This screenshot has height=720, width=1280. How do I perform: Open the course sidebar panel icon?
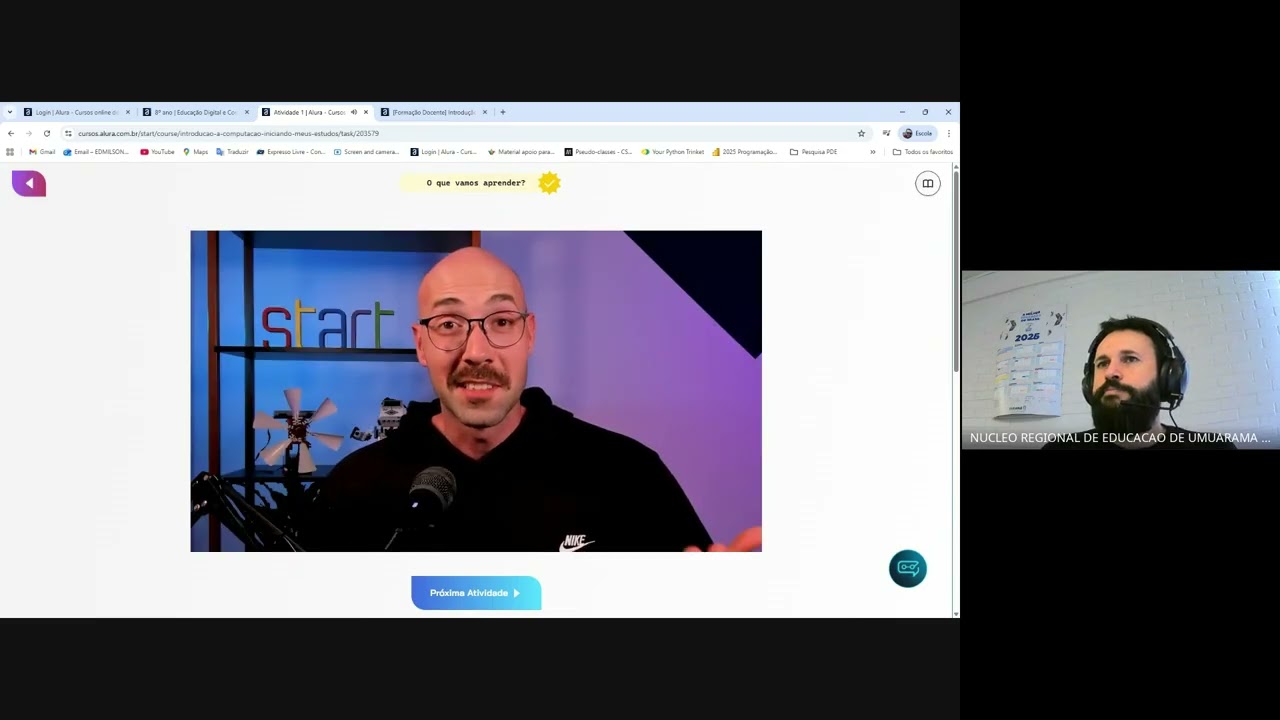coord(928,184)
